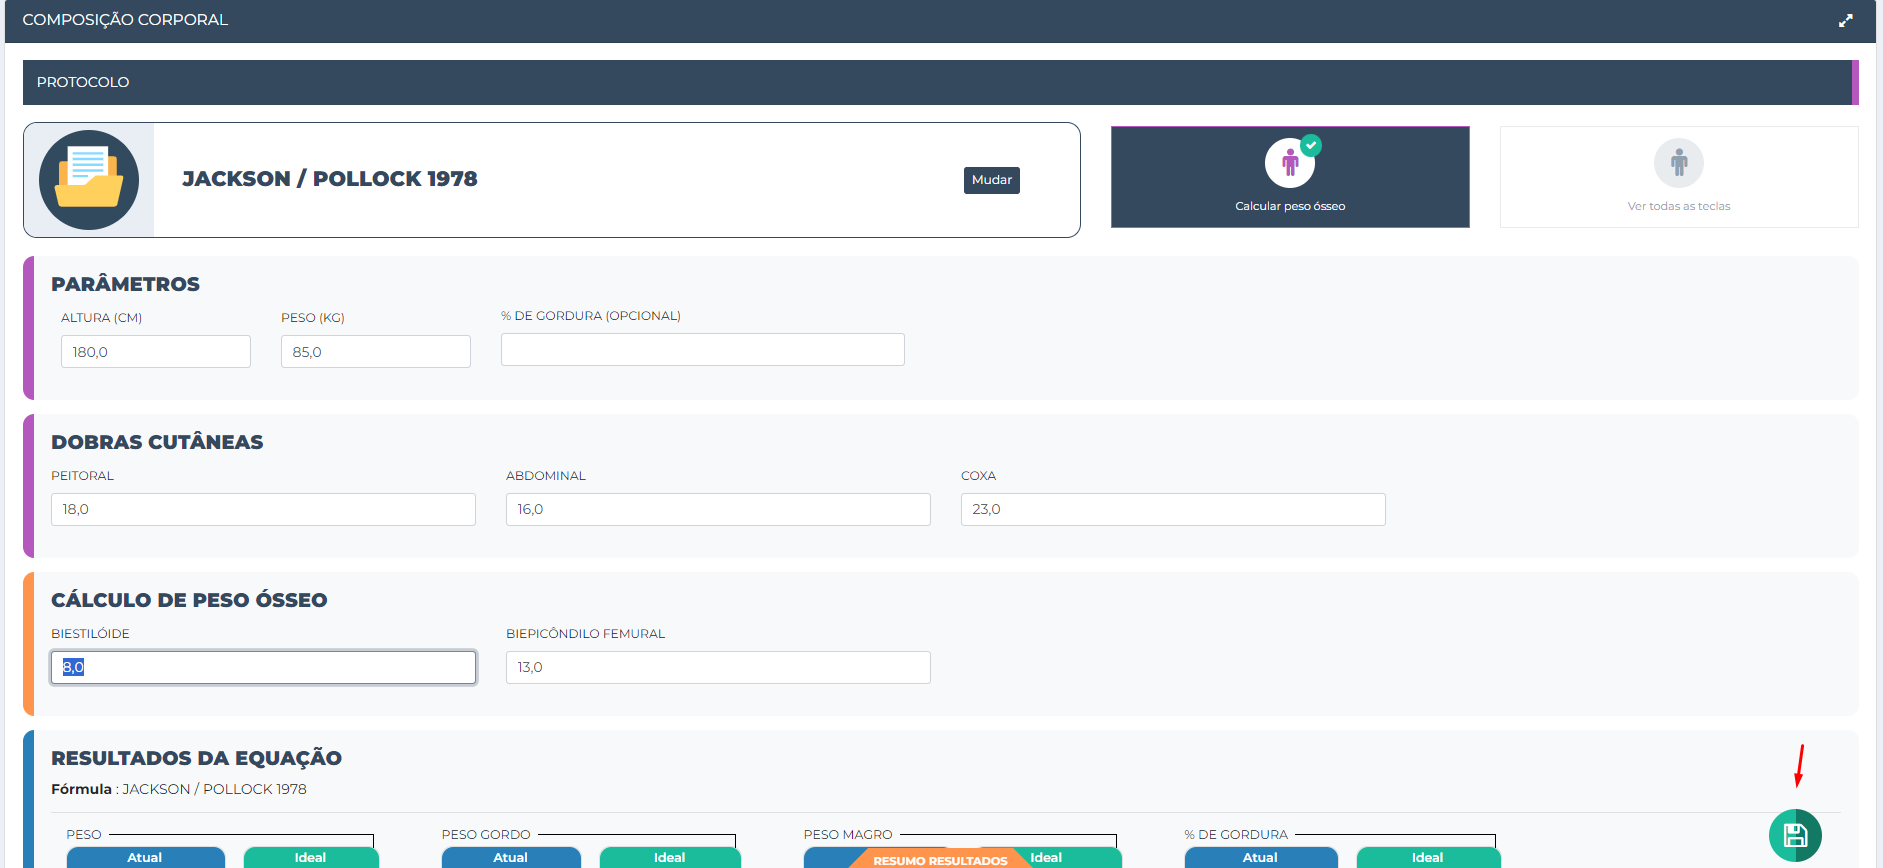1883x868 pixels.
Task: Click the Peitoral skinfold input
Action: pyautogui.click(x=263, y=509)
